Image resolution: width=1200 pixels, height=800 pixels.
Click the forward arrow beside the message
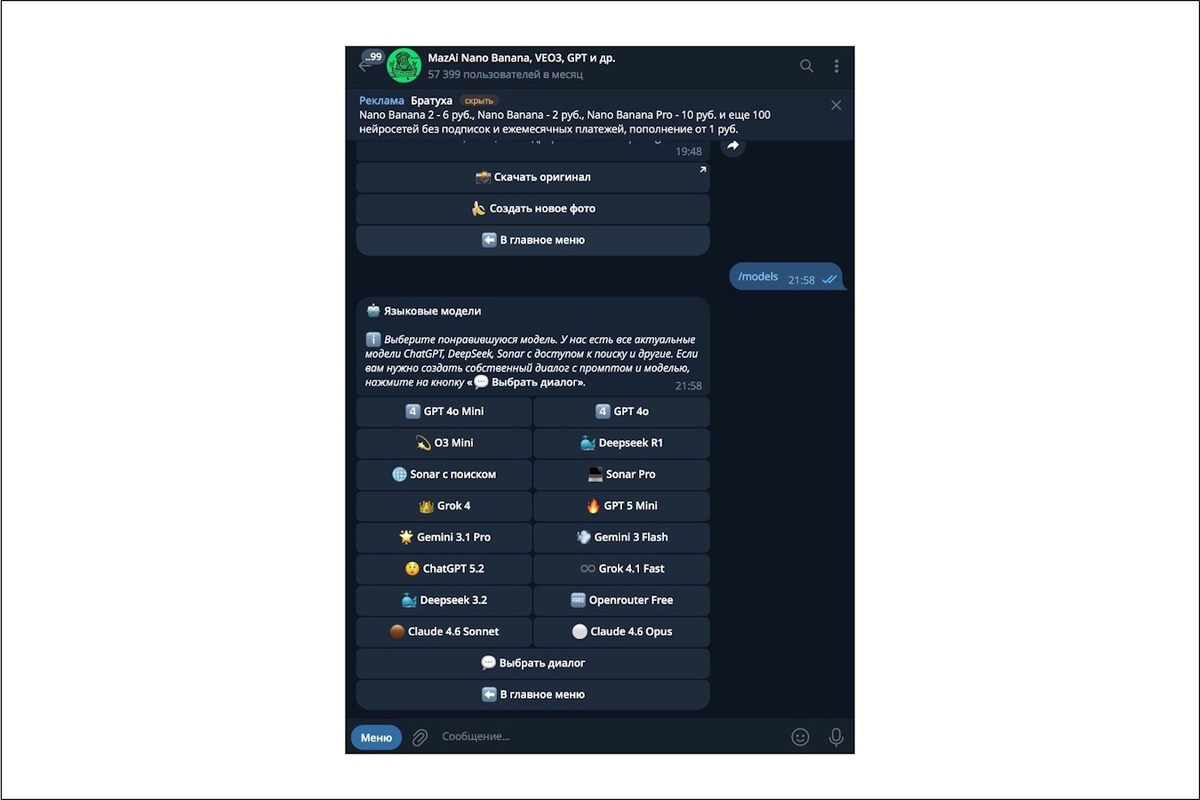coord(732,146)
